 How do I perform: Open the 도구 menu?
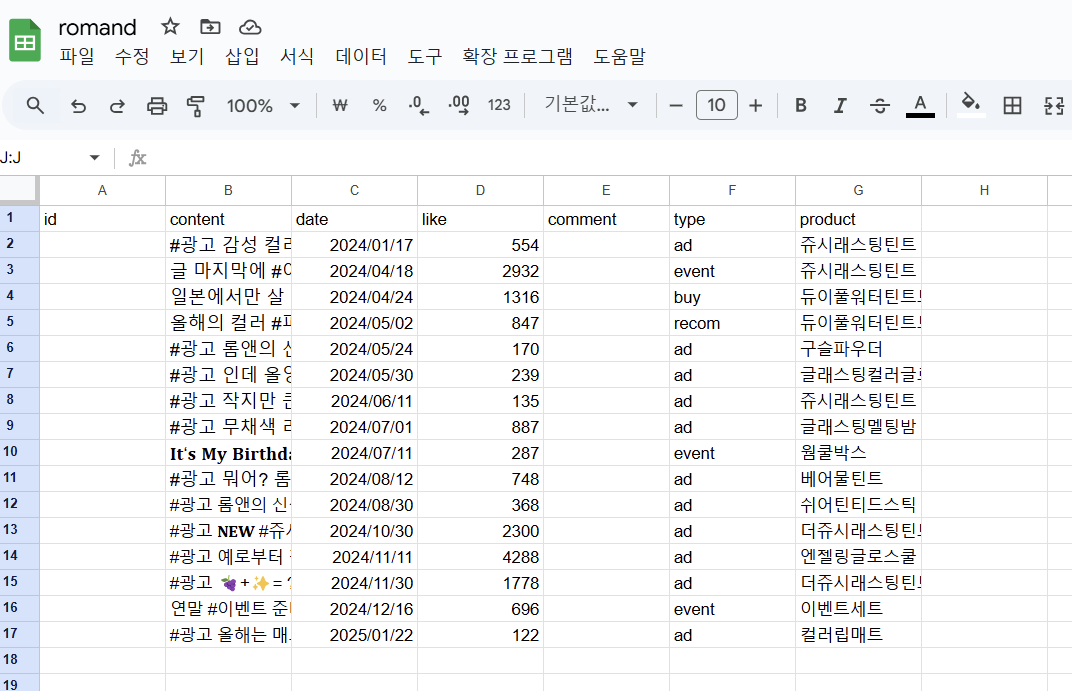(x=425, y=57)
